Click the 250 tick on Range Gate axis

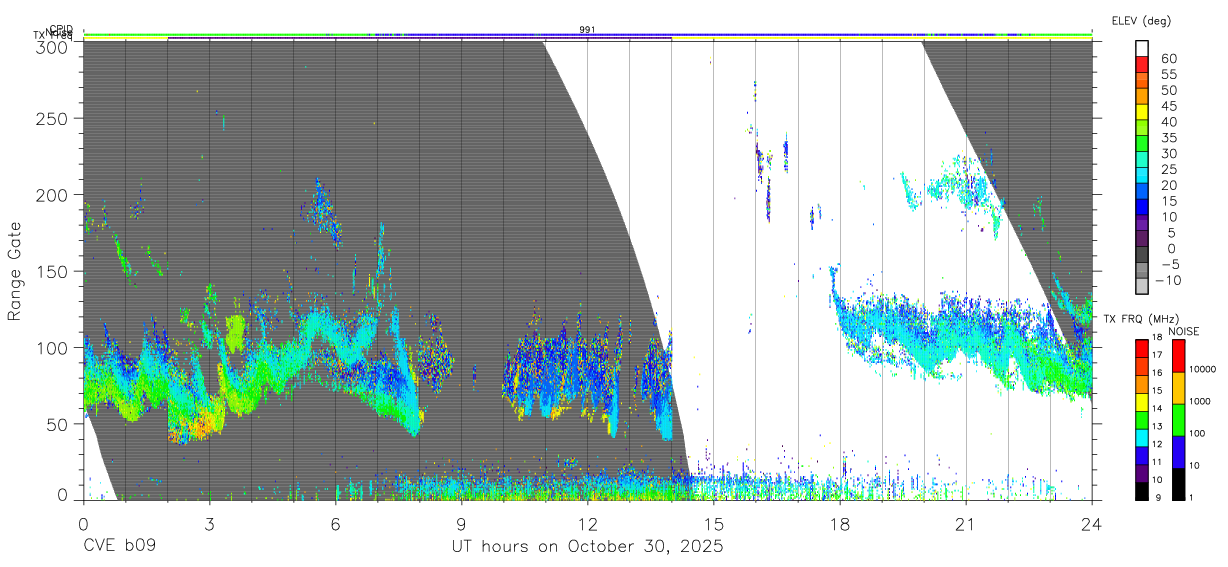point(53,118)
